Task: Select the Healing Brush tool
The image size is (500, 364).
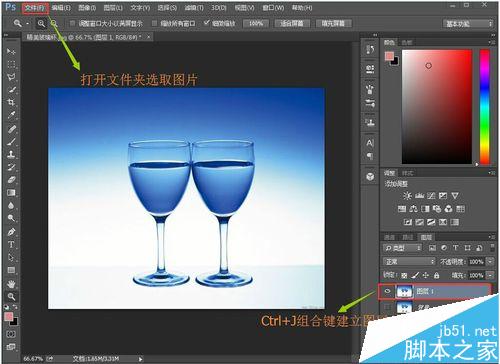Action: pyautogui.click(x=11, y=128)
